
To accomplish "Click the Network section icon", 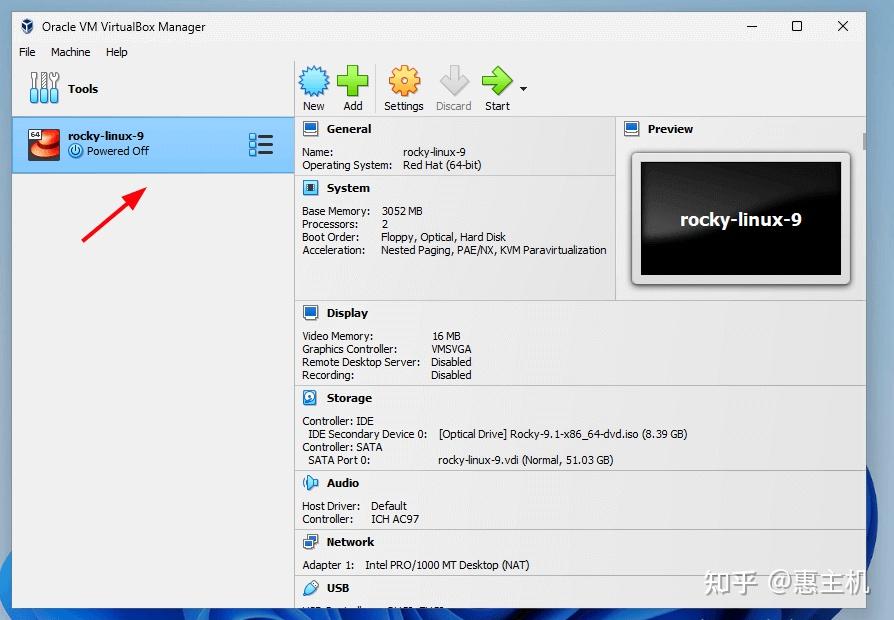I will coord(310,541).
